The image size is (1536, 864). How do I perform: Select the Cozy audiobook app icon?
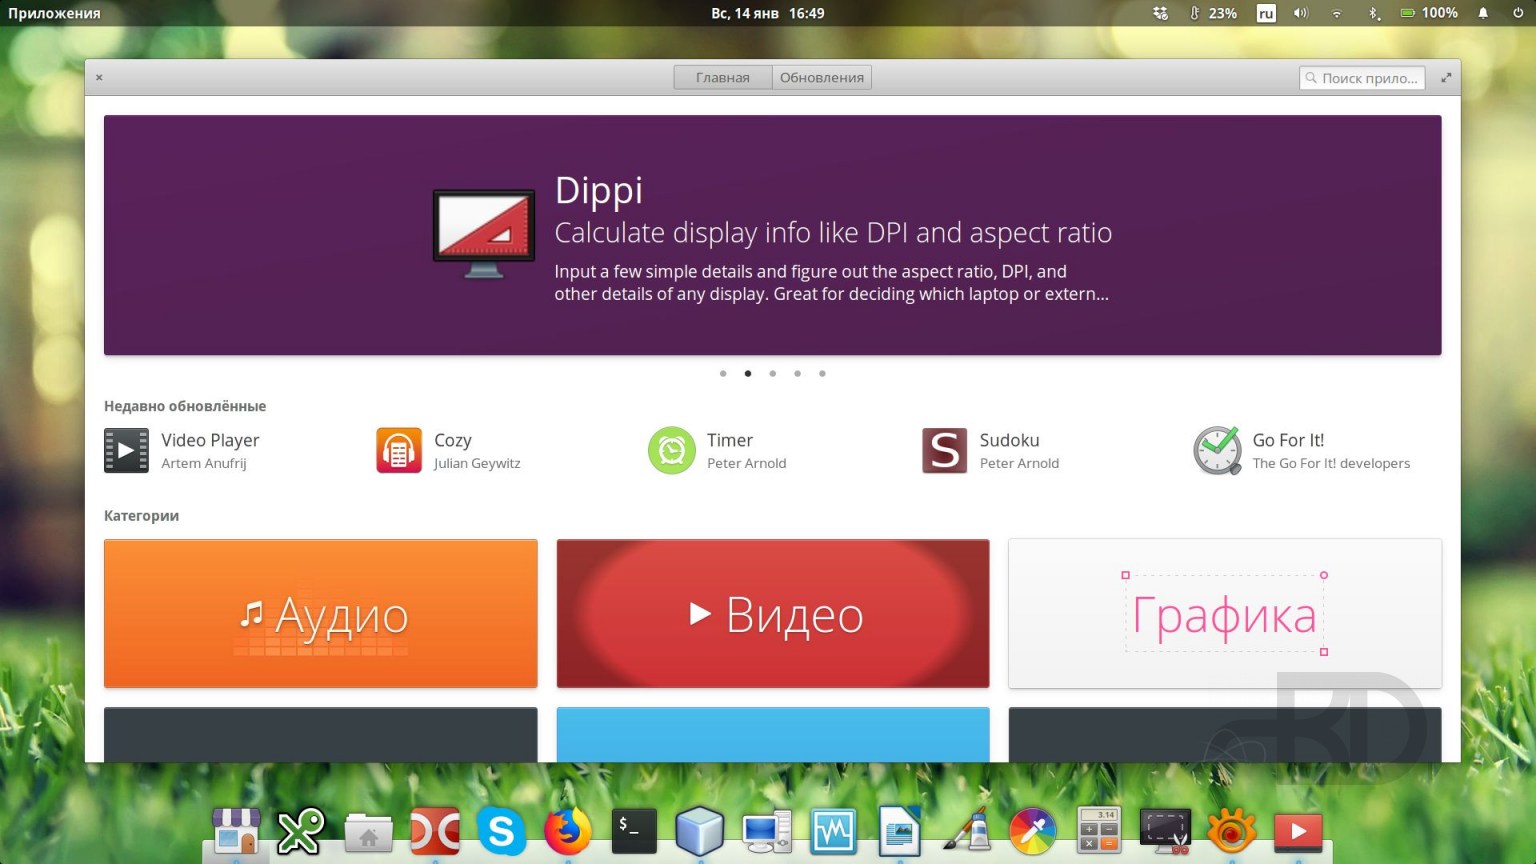point(399,450)
